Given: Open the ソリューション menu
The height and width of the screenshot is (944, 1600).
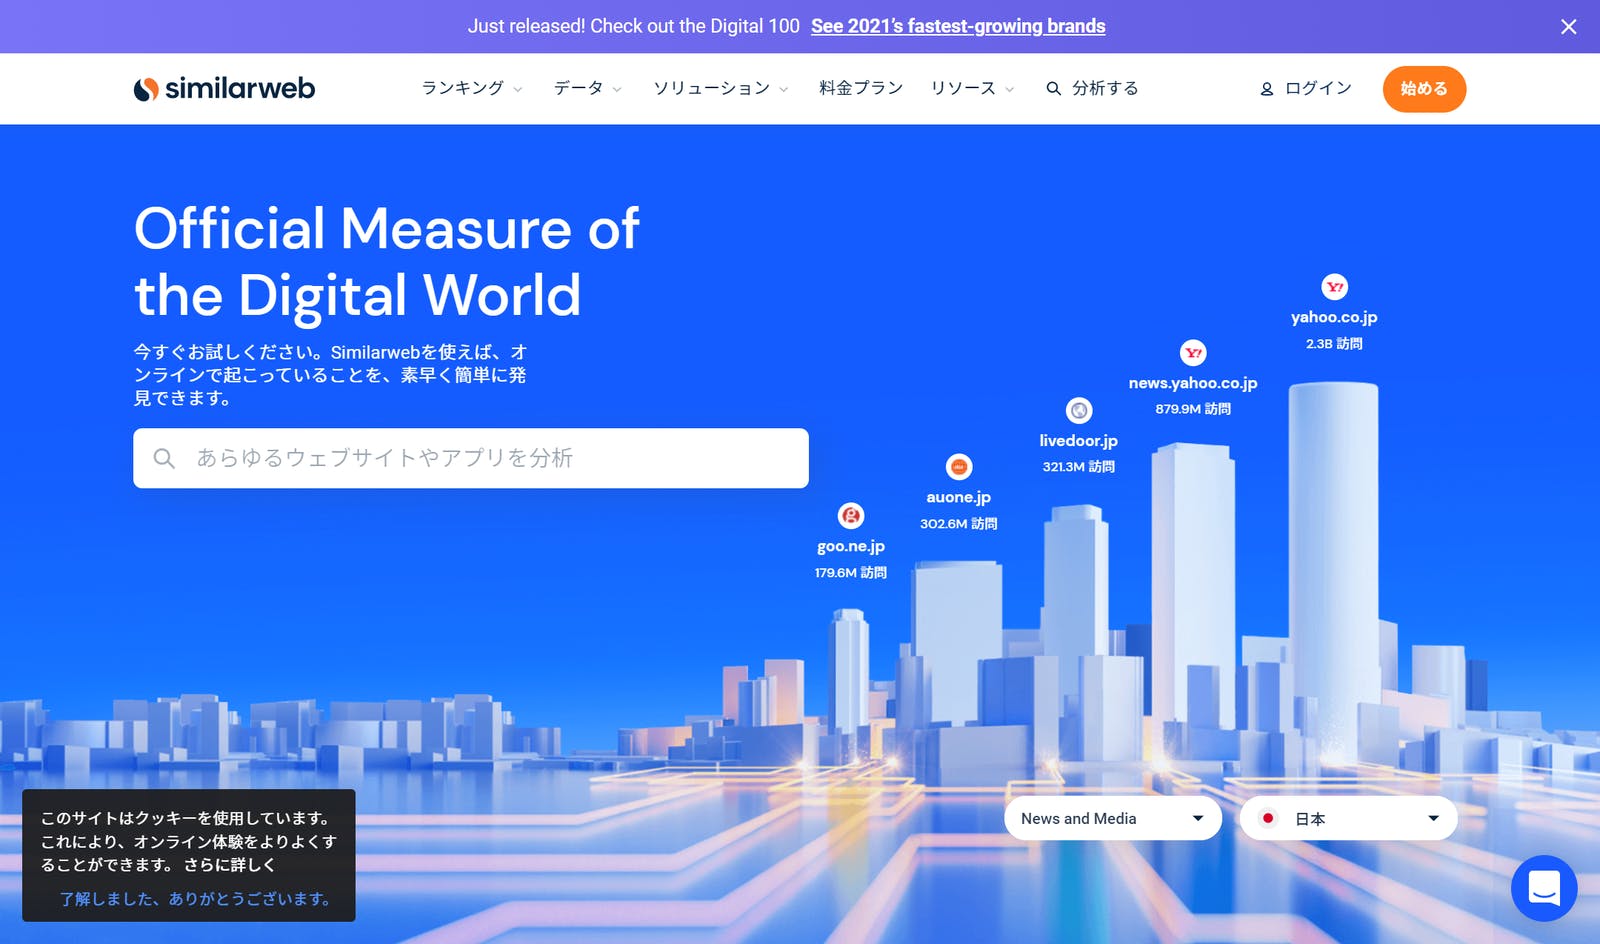Looking at the screenshot, I should coord(712,88).
